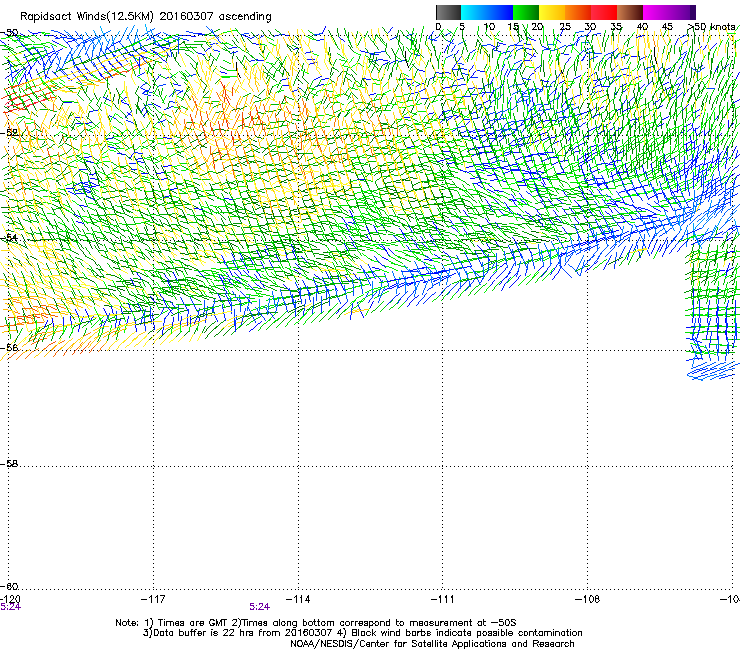Click the legend tick label '25'
The height and width of the screenshot is (650, 740).
(565, 27)
